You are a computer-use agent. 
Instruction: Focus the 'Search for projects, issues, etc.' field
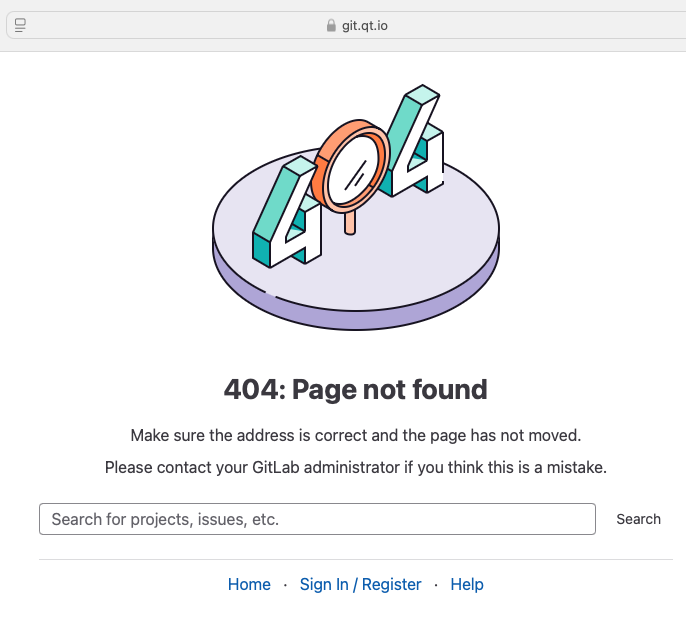(x=317, y=519)
